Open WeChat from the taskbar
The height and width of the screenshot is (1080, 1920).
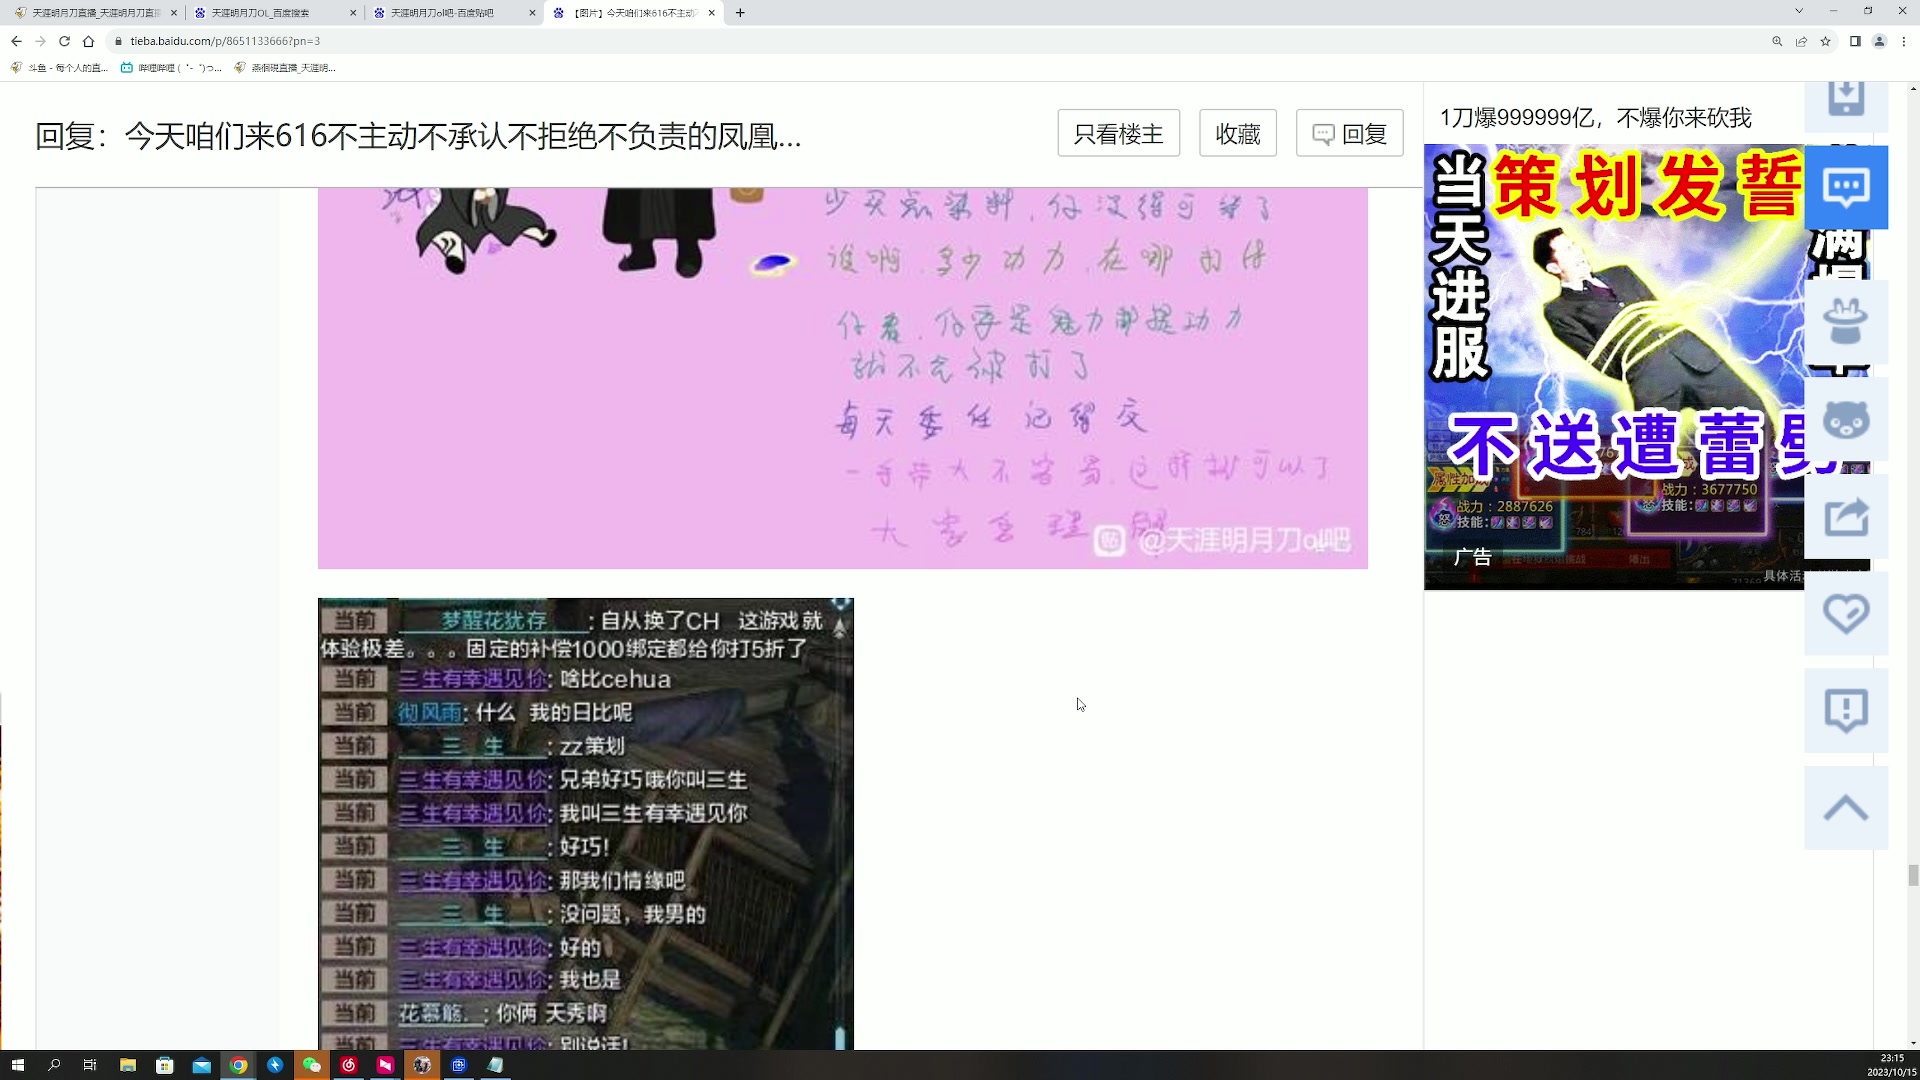312,1065
